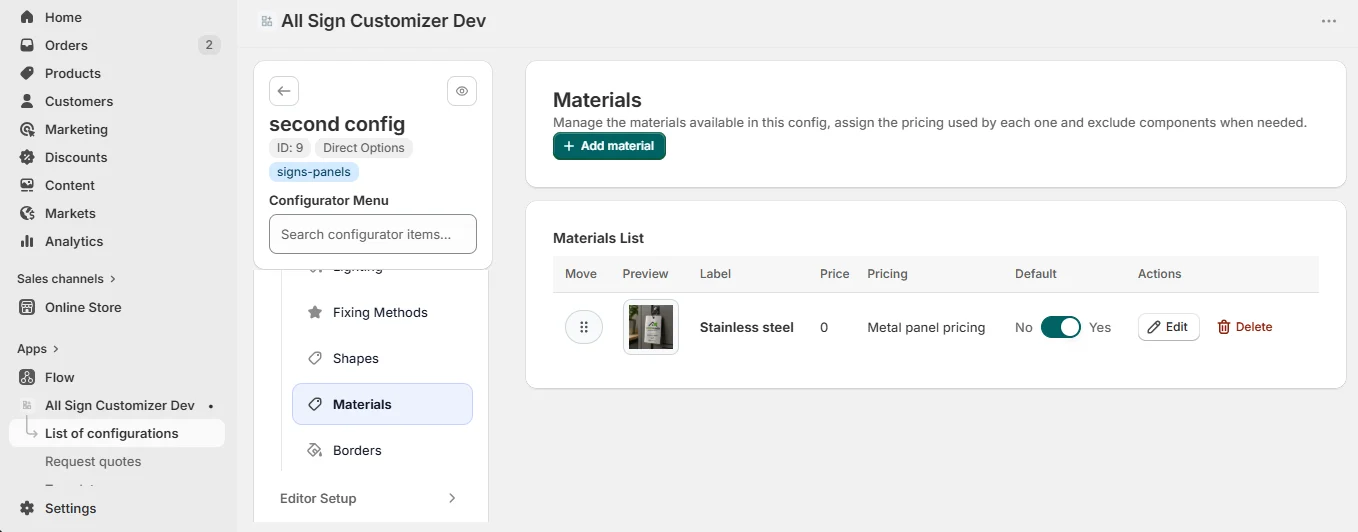
Task: Expand the Apps section chevron
Action: point(56,349)
